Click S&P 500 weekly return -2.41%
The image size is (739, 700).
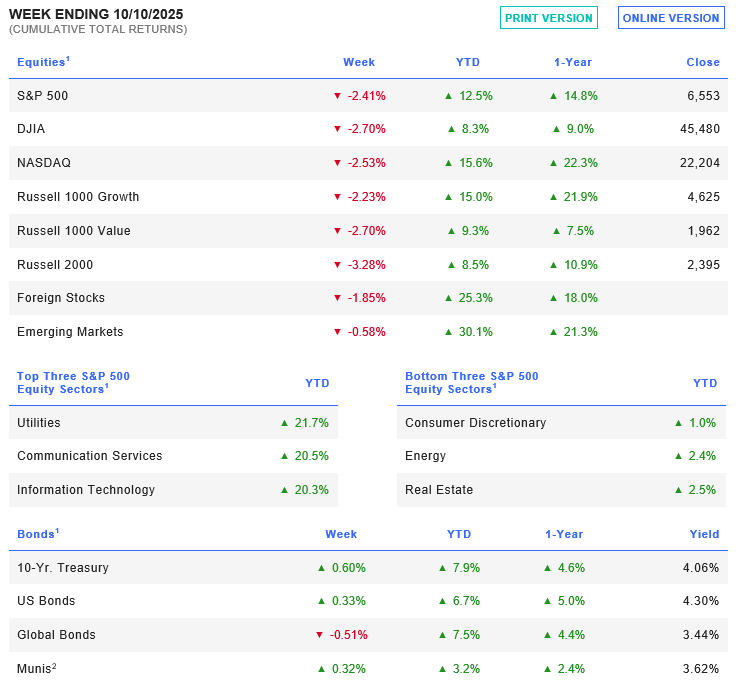point(366,96)
